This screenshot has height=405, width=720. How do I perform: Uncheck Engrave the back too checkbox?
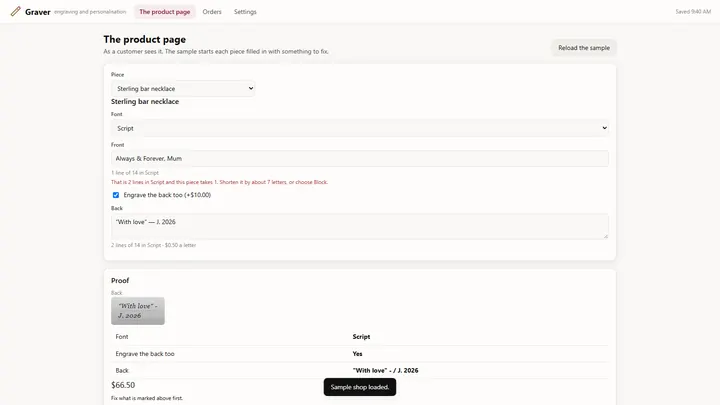(116, 195)
